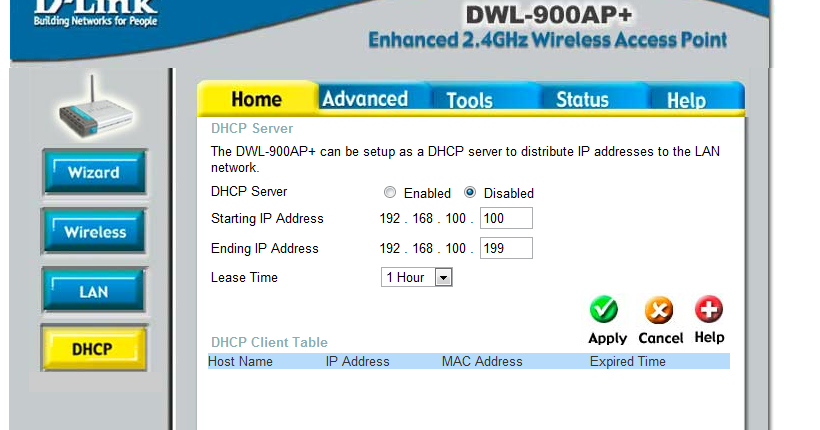Click the D-Link logo
The image size is (820, 430).
click(96, 13)
